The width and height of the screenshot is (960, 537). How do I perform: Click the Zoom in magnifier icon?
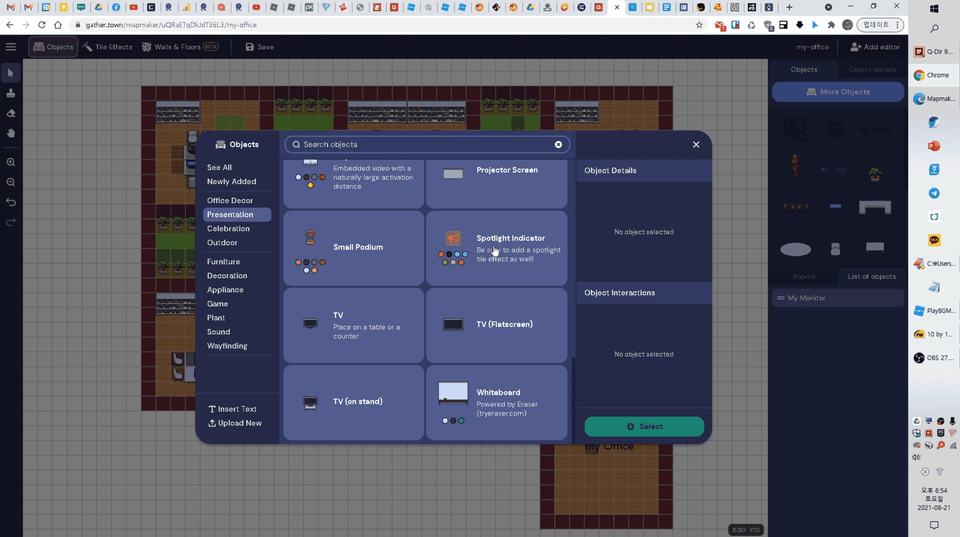(x=10, y=162)
